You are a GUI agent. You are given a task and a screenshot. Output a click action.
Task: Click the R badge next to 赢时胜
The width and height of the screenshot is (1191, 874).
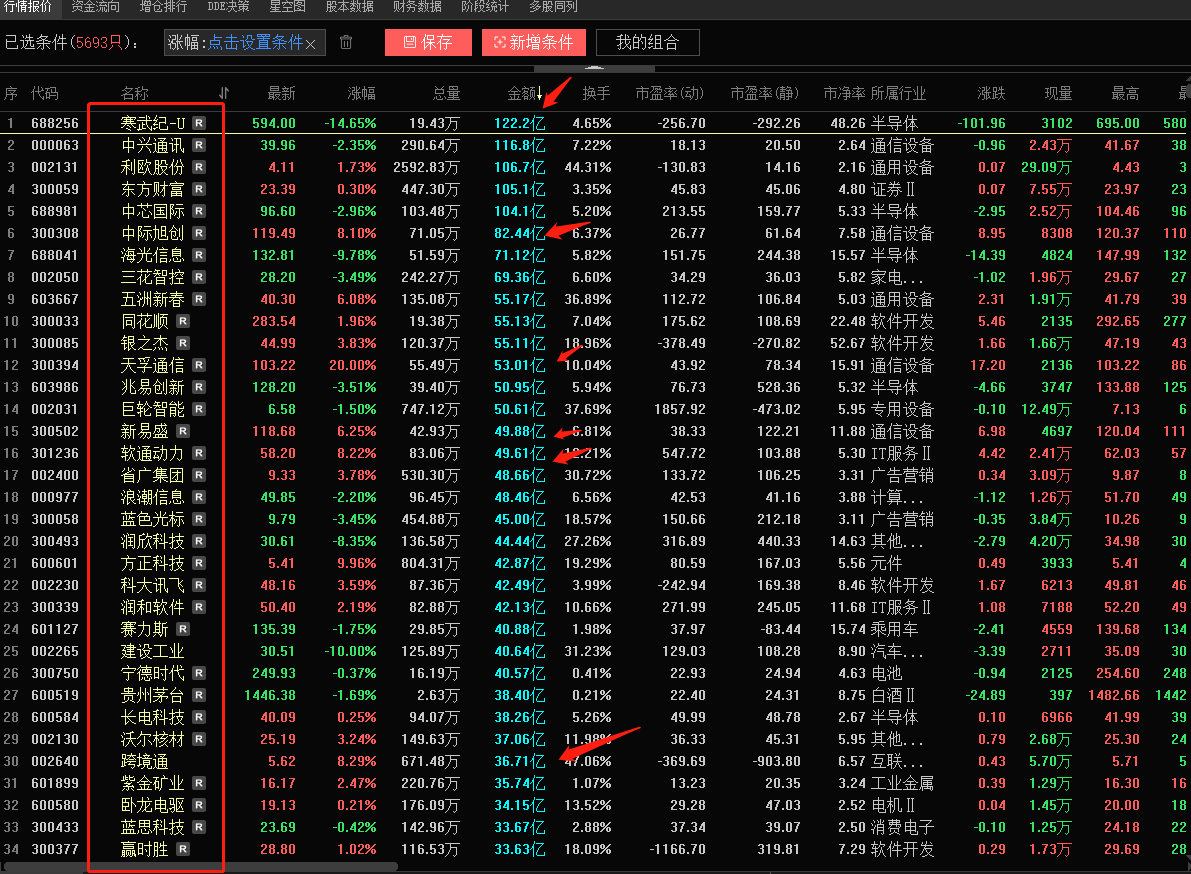[x=182, y=850]
